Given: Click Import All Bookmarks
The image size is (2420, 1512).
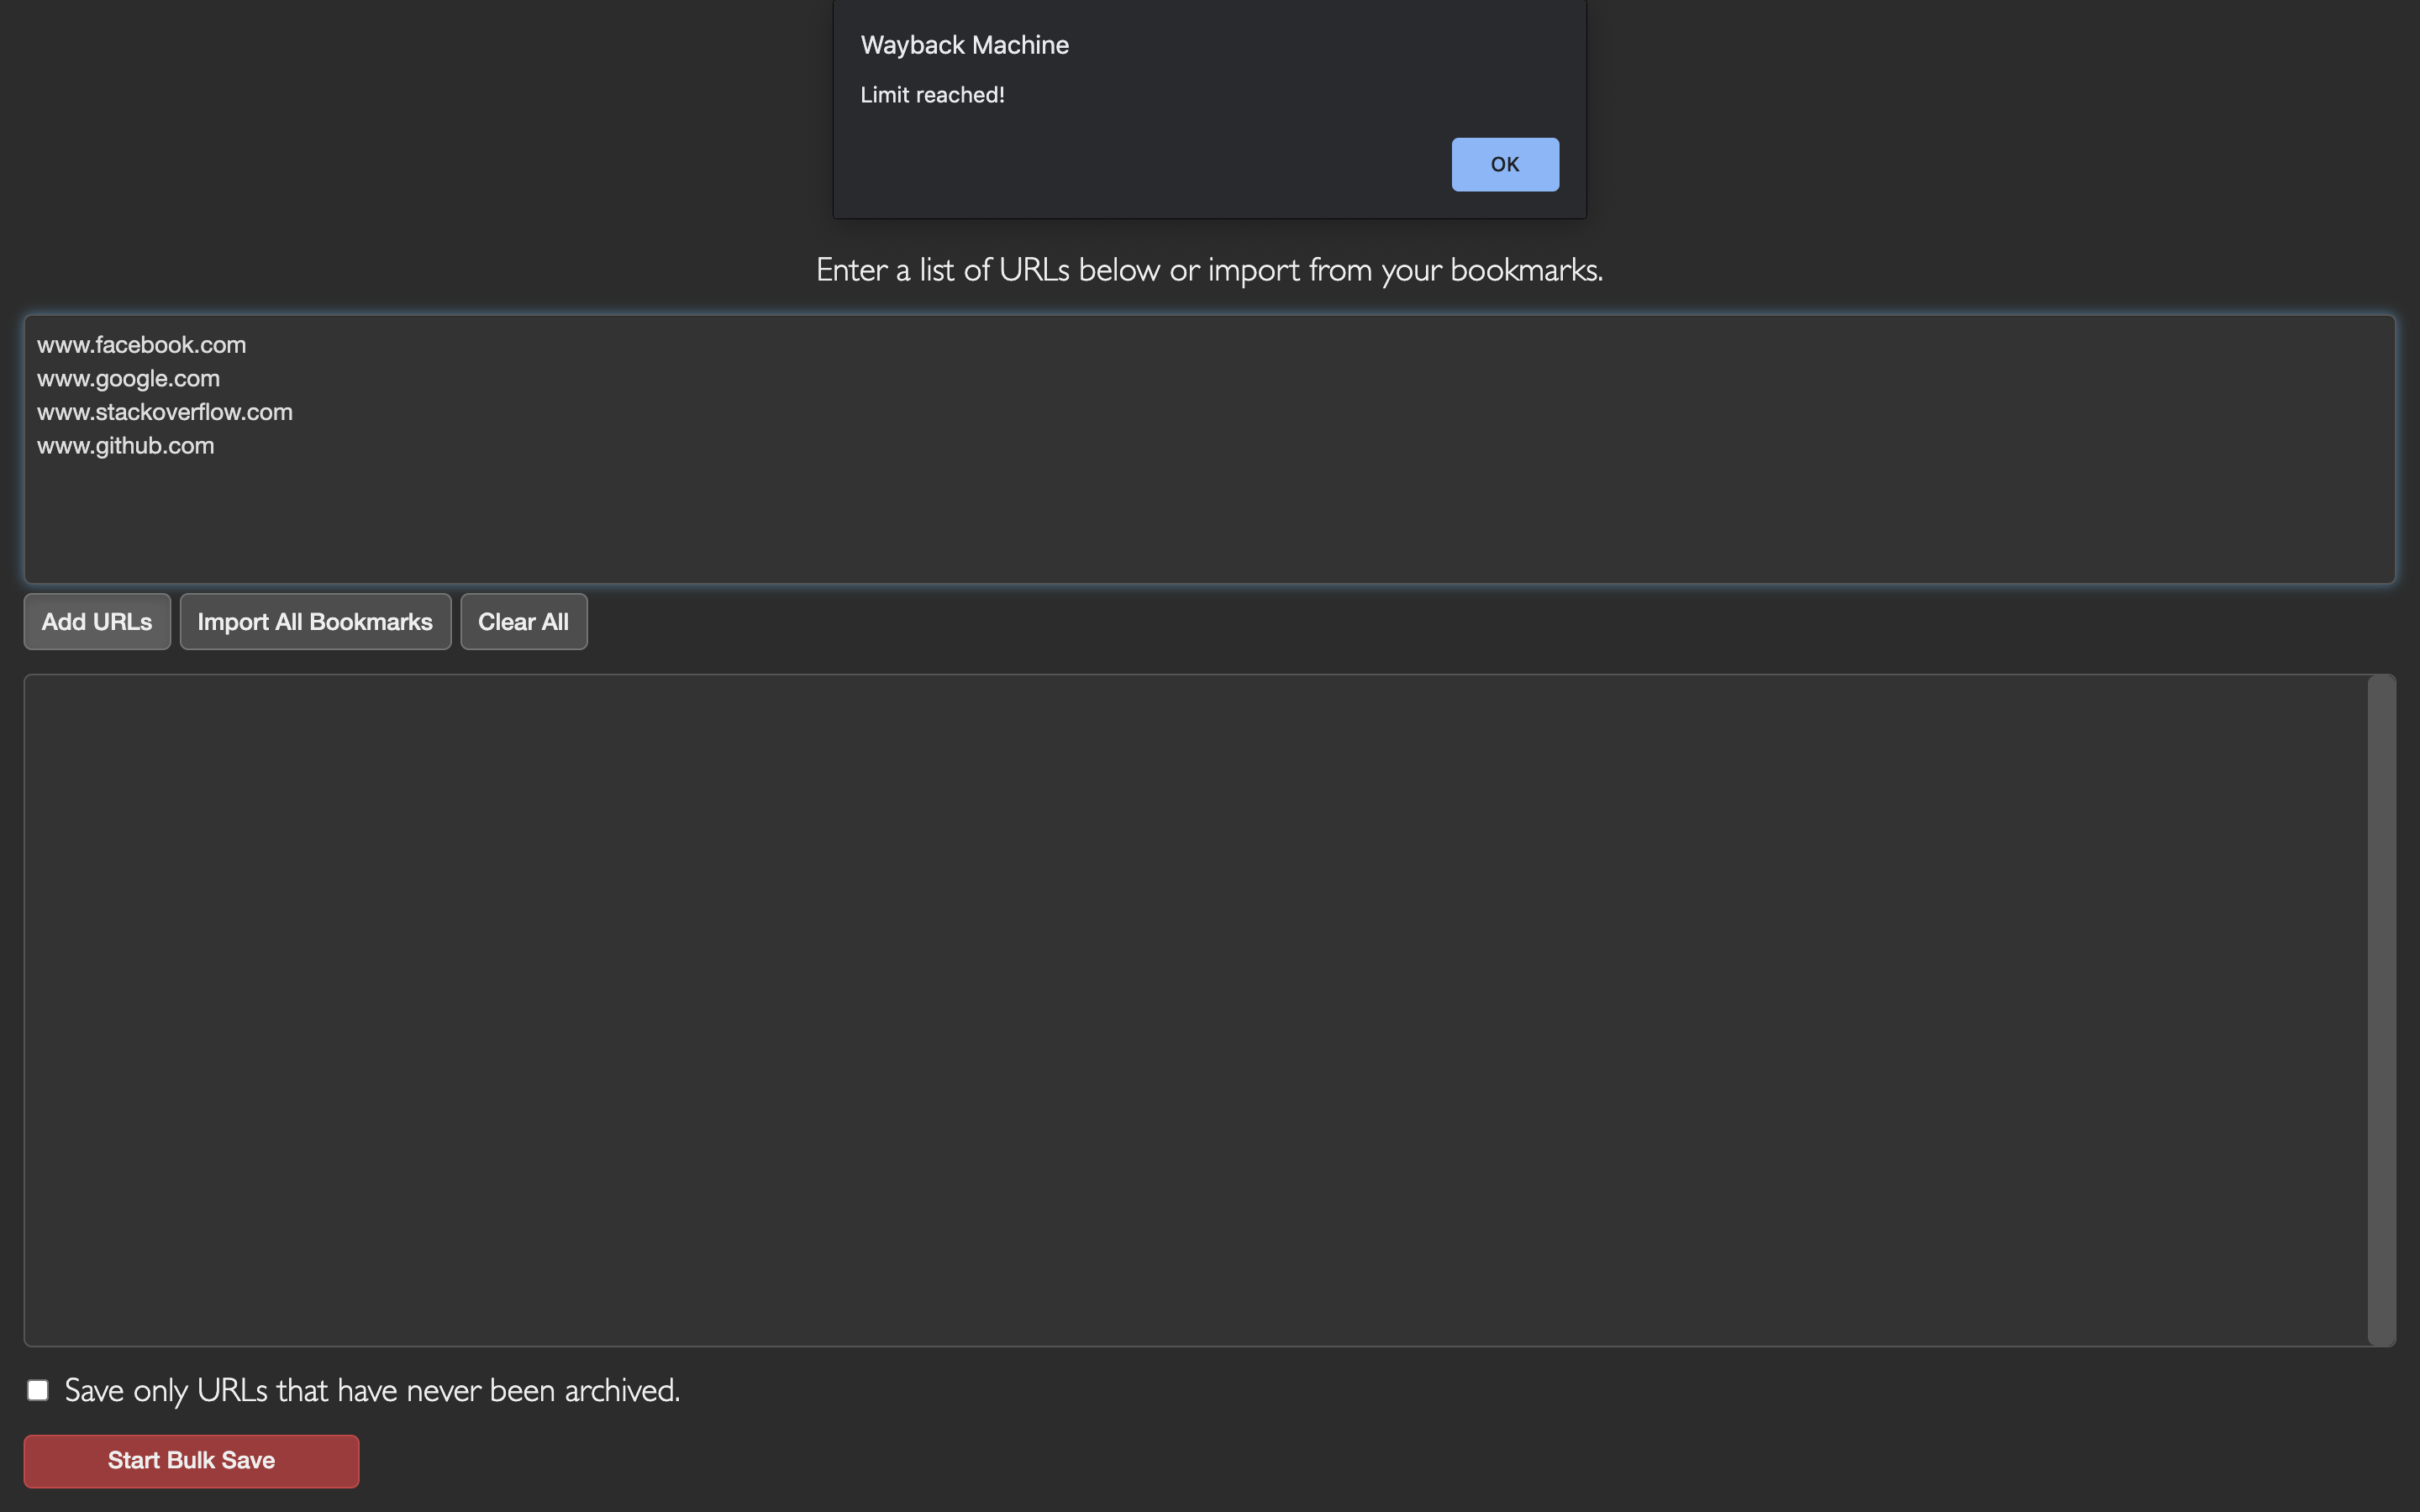Looking at the screenshot, I should [315, 621].
